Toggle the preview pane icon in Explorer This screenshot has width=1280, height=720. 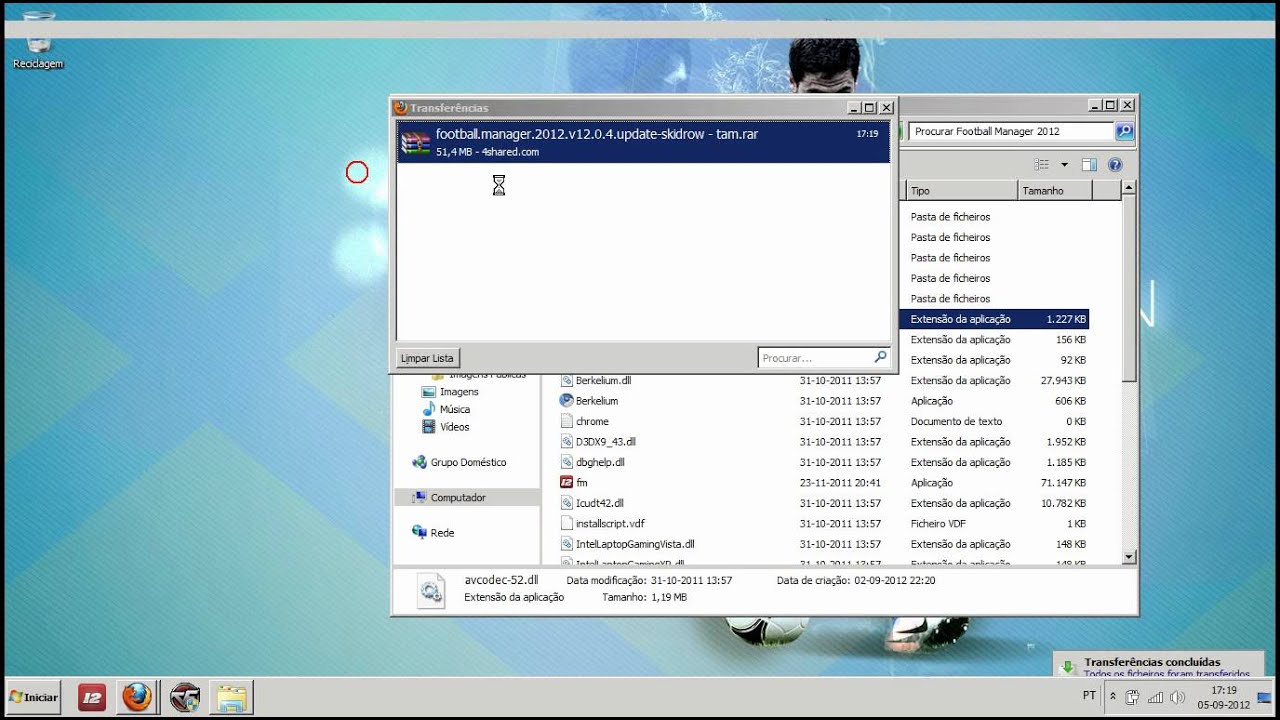click(1089, 165)
